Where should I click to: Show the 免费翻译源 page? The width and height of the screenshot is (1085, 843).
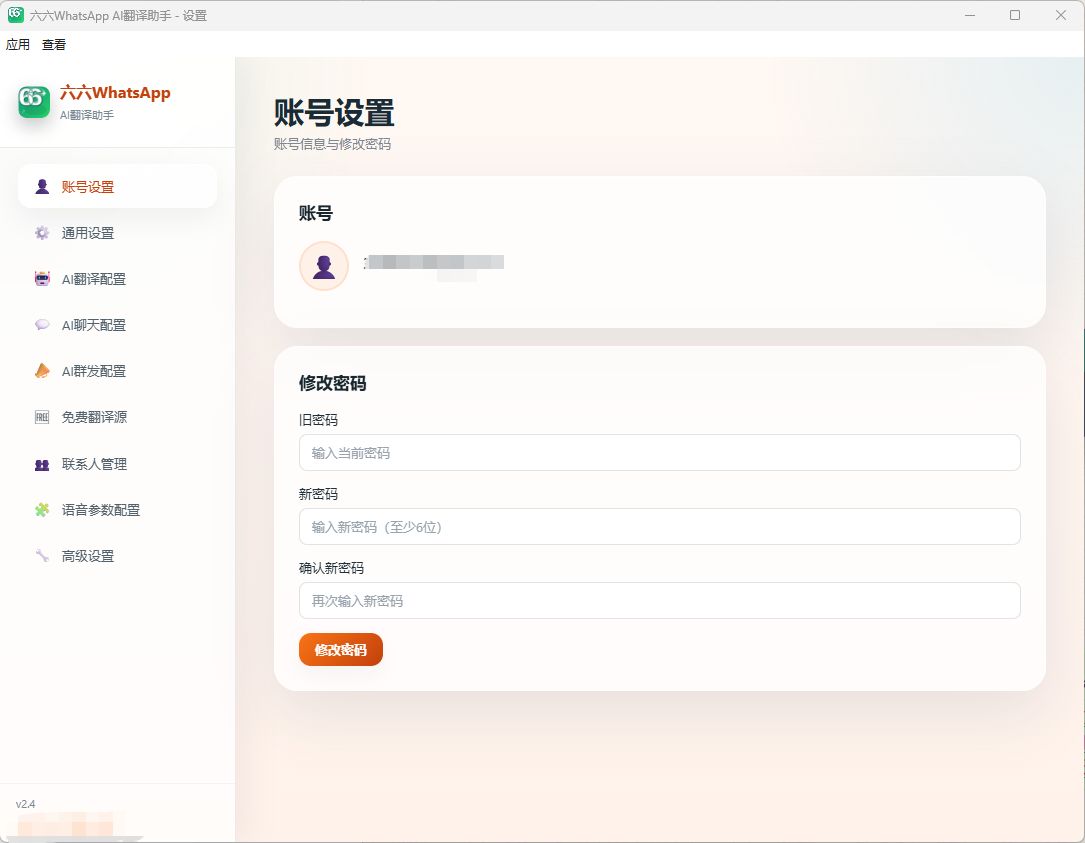tap(118, 417)
